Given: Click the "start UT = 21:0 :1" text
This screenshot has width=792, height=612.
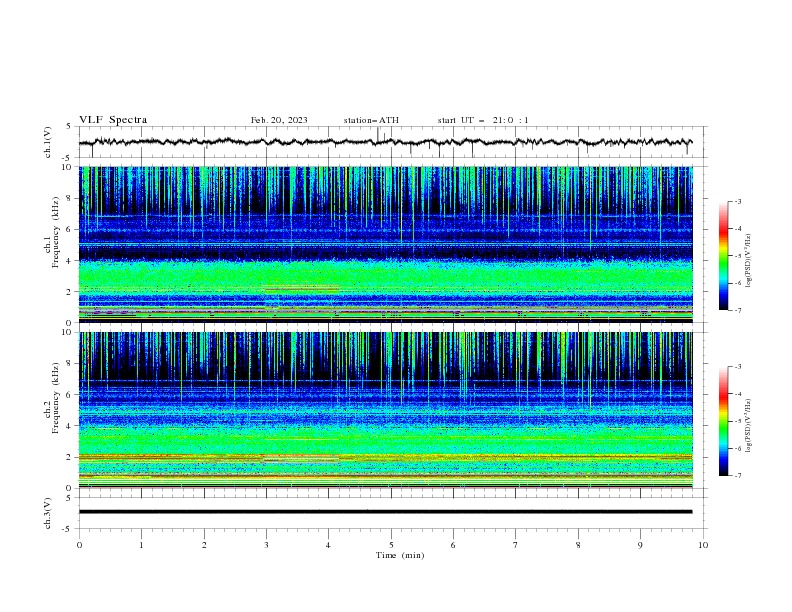Looking at the screenshot, I should pyautogui.click(x=483, y=120).
